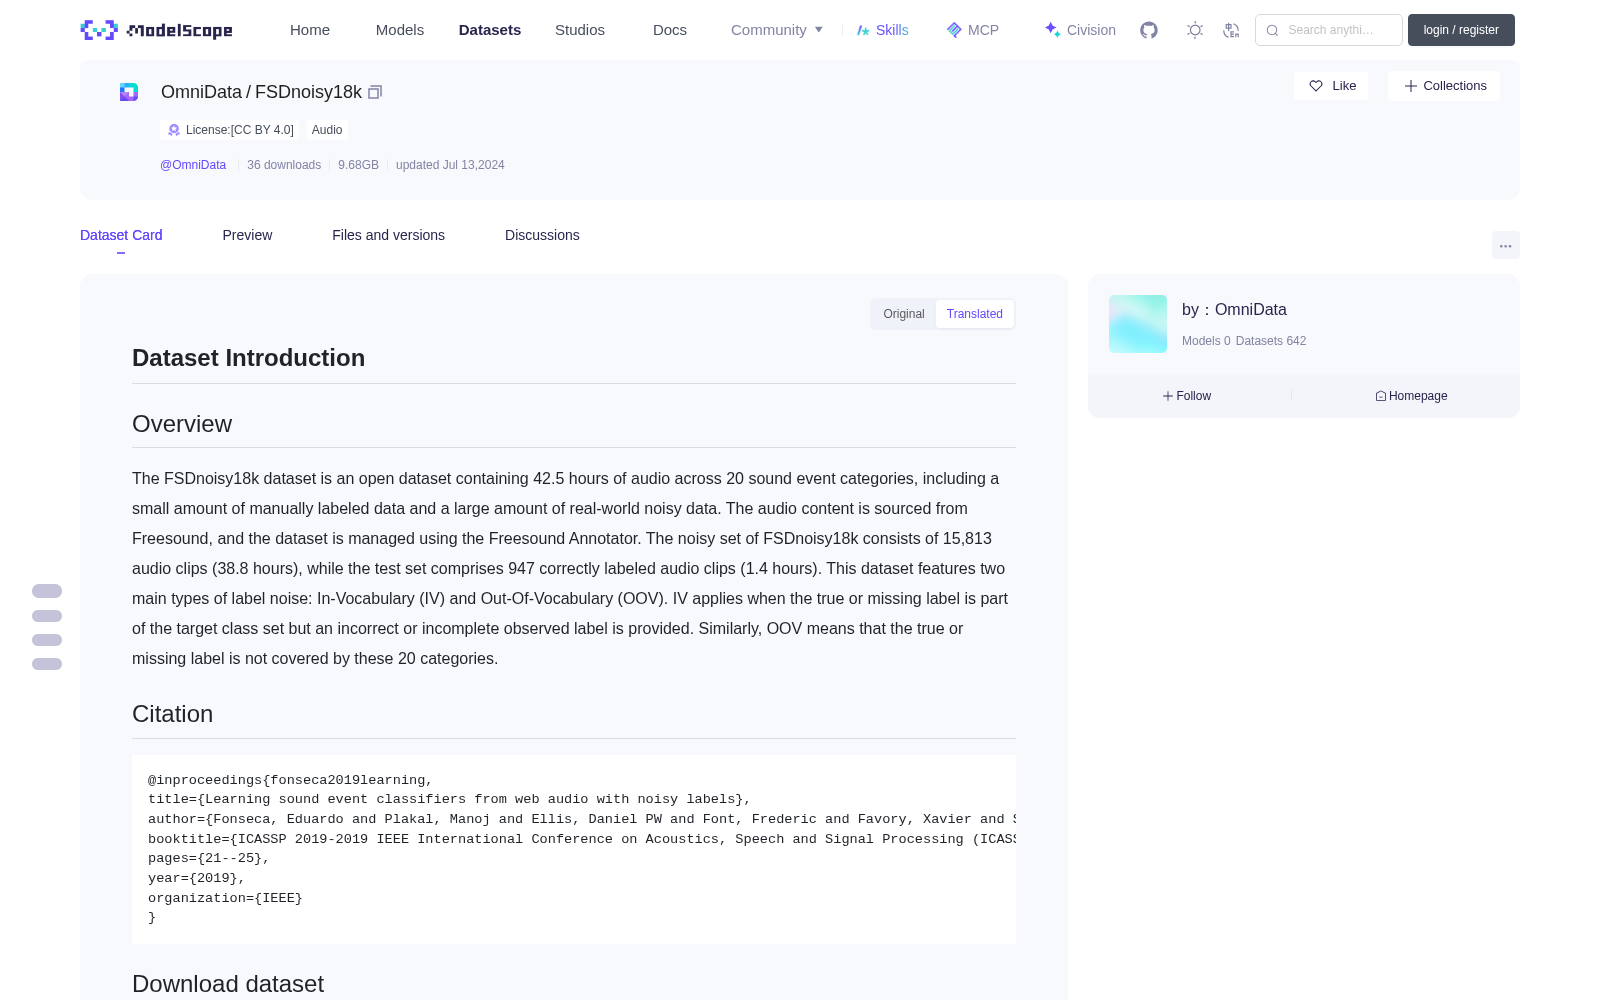Jump to second section in floating outline
Viewport: 1600px width, 1000px height.
point(47,616)
